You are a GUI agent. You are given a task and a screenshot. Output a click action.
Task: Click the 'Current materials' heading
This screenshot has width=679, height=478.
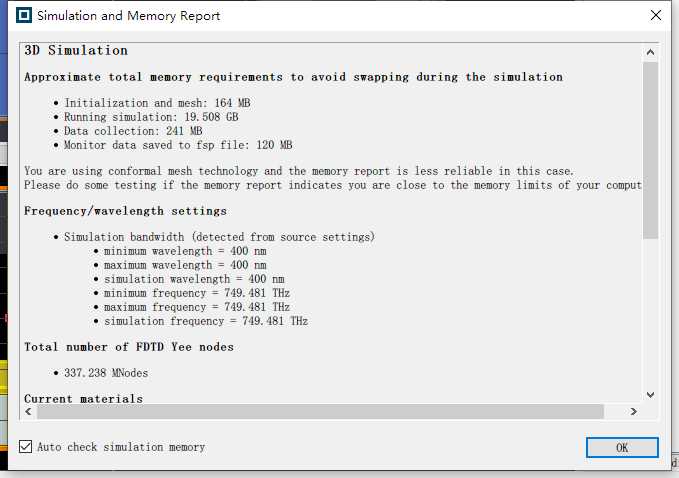click(x=83, y=398)
